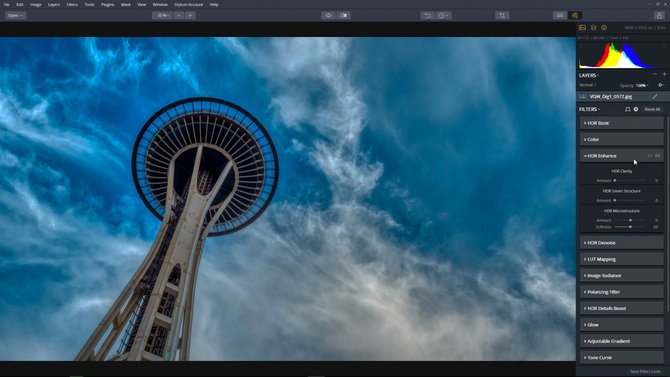670x377 pixels.
Task: Zoom in with the plus button
Action: [x=190, y=15]
